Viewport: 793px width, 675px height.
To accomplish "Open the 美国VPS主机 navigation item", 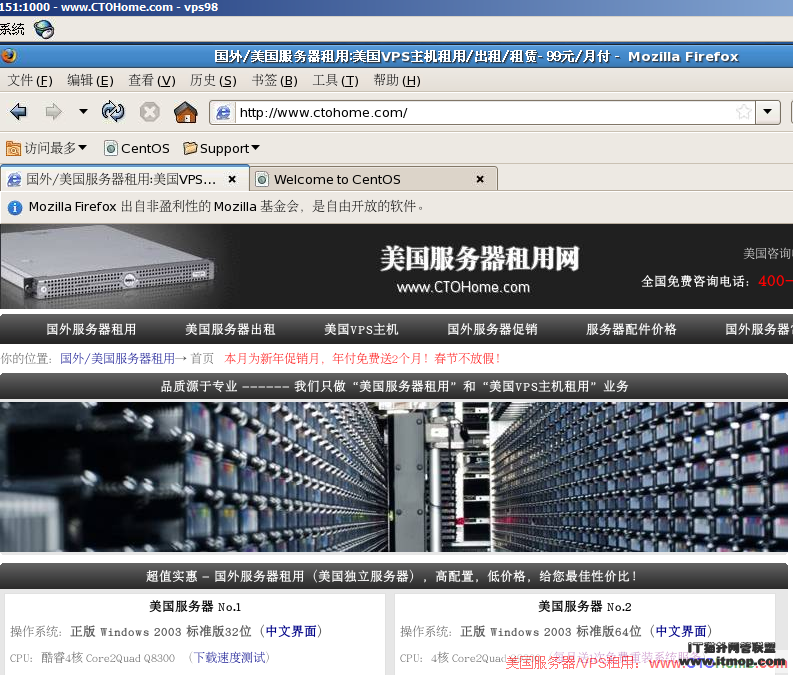I will click(361, 329).
